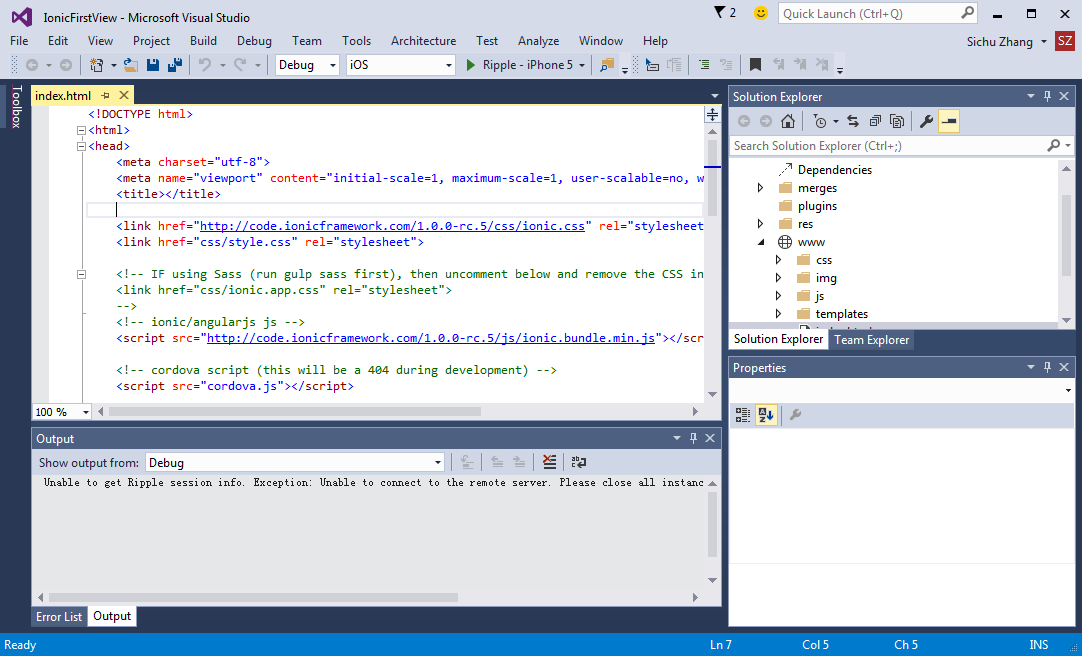The height and width of the screenshot is (656, 1082).
Task: Click the Solution Explorer vertical scrollbar
Action: tap(1066, 235)
